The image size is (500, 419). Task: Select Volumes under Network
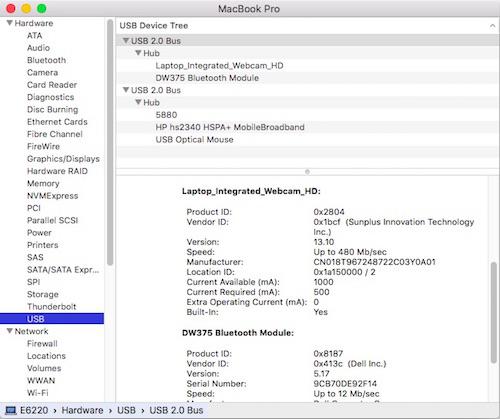(x=44, y=368)
